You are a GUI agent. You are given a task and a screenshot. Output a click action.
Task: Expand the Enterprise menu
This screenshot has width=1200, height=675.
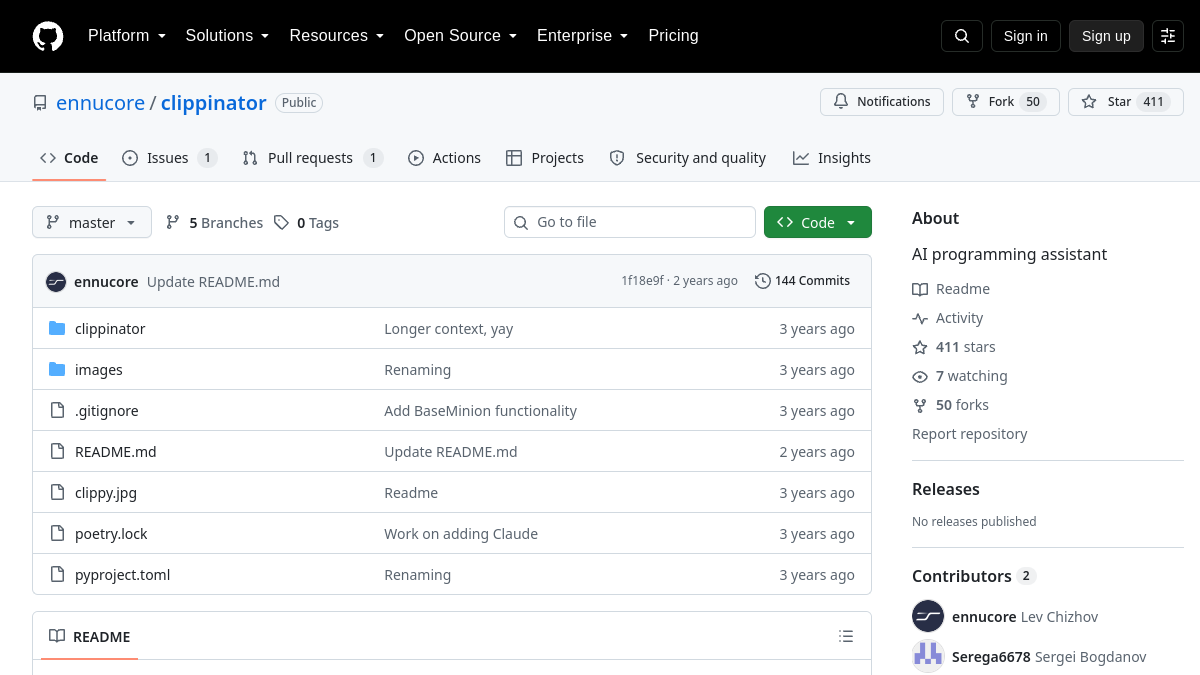582,36
